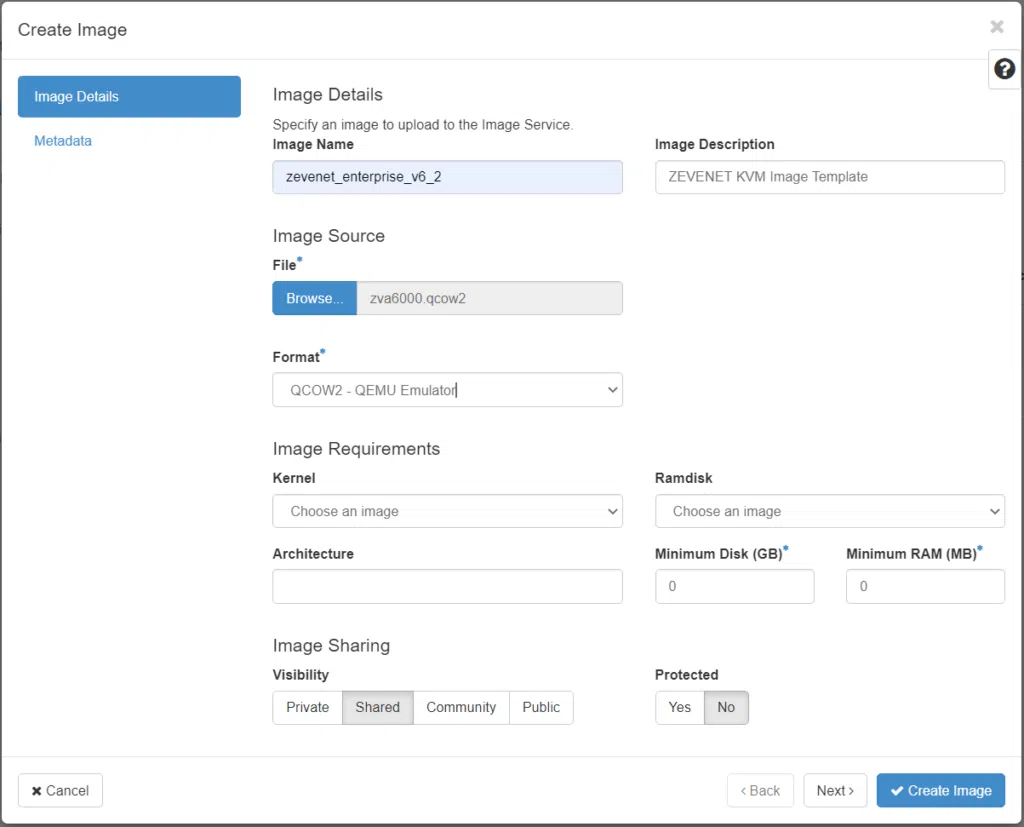This screenshot has height=827, width=1024.
Task: Keep Protected set to No
Action: (x=726, y=707)
